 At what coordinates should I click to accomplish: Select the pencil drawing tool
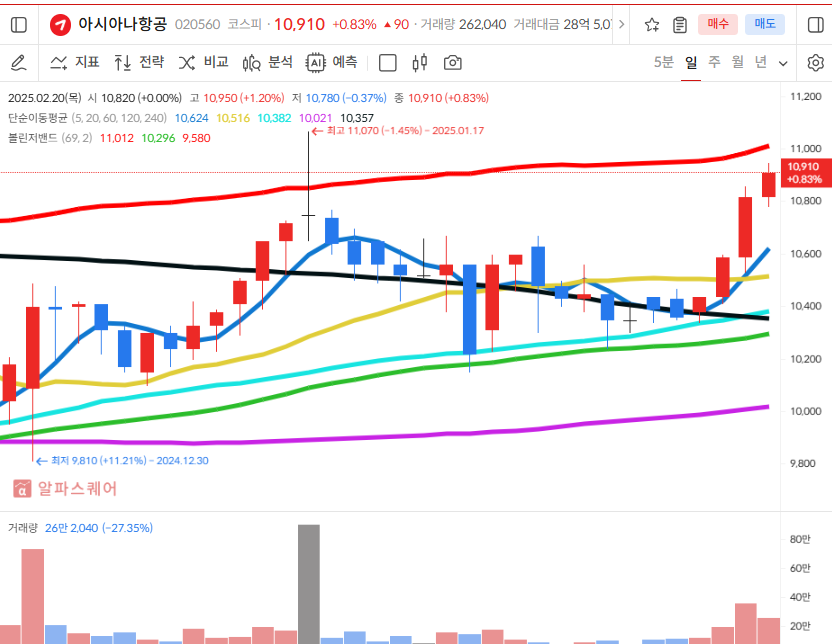click(x=19, y=63)
